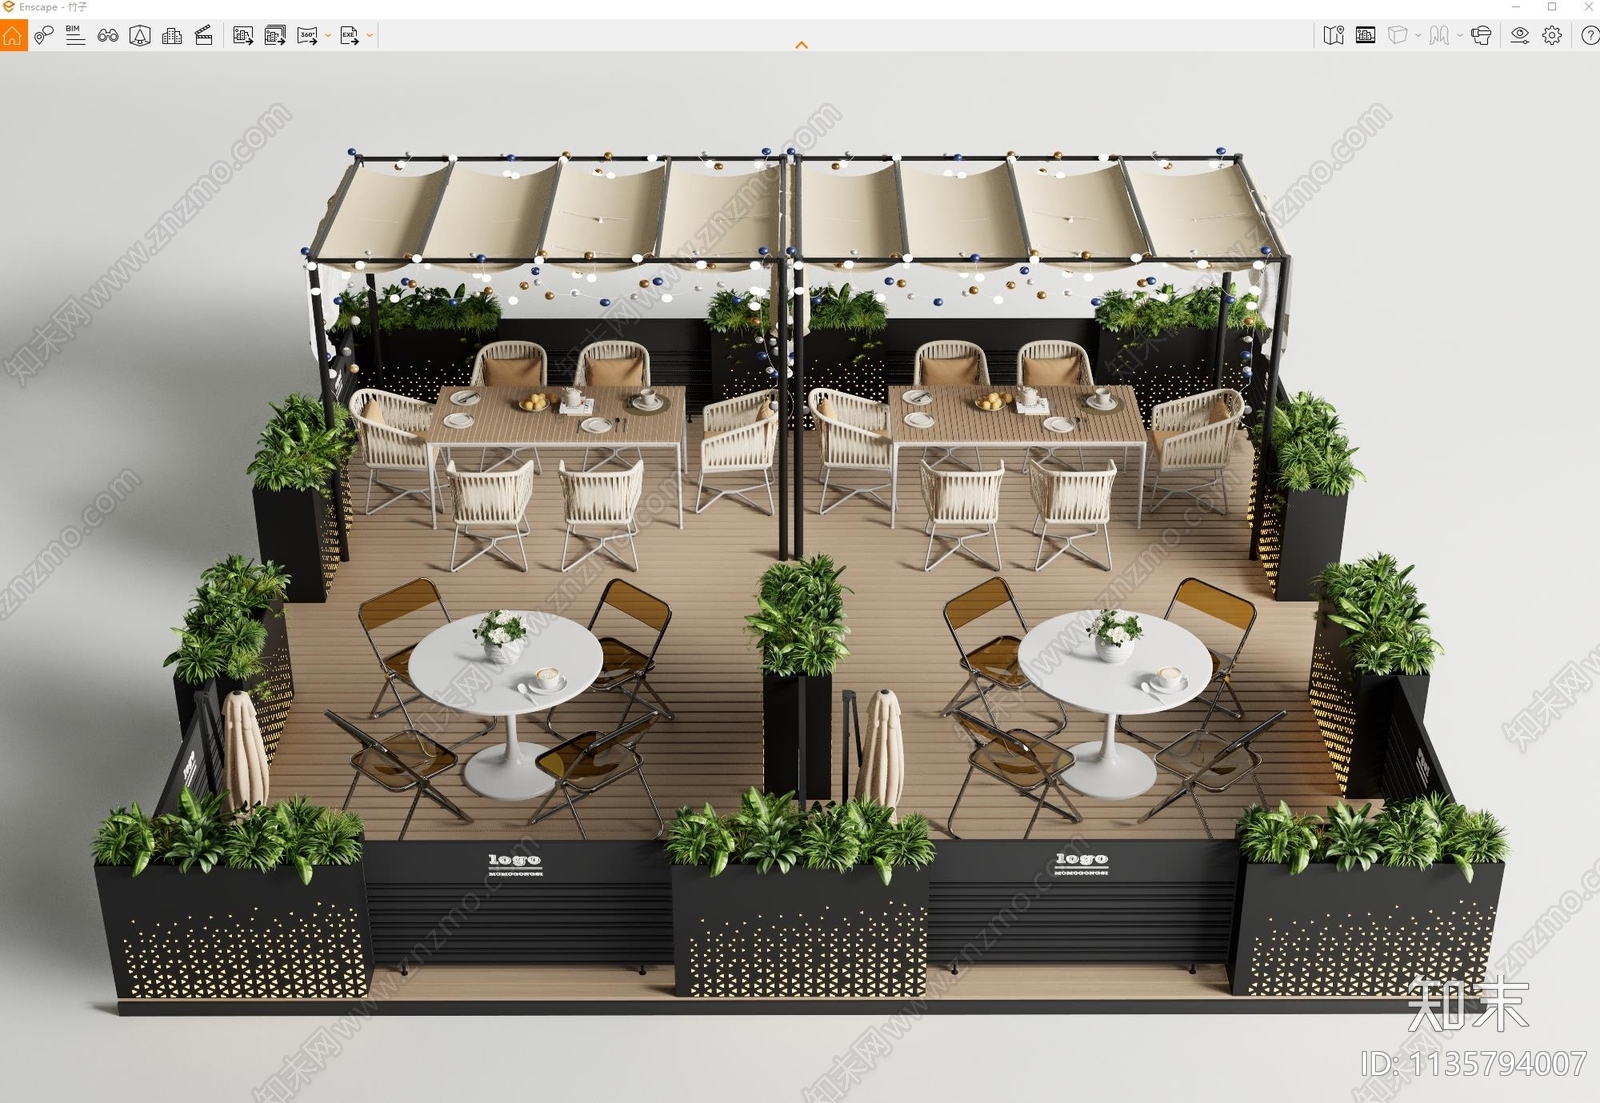Expand the panorama export dropdown arrow

[x=328, y=36]
